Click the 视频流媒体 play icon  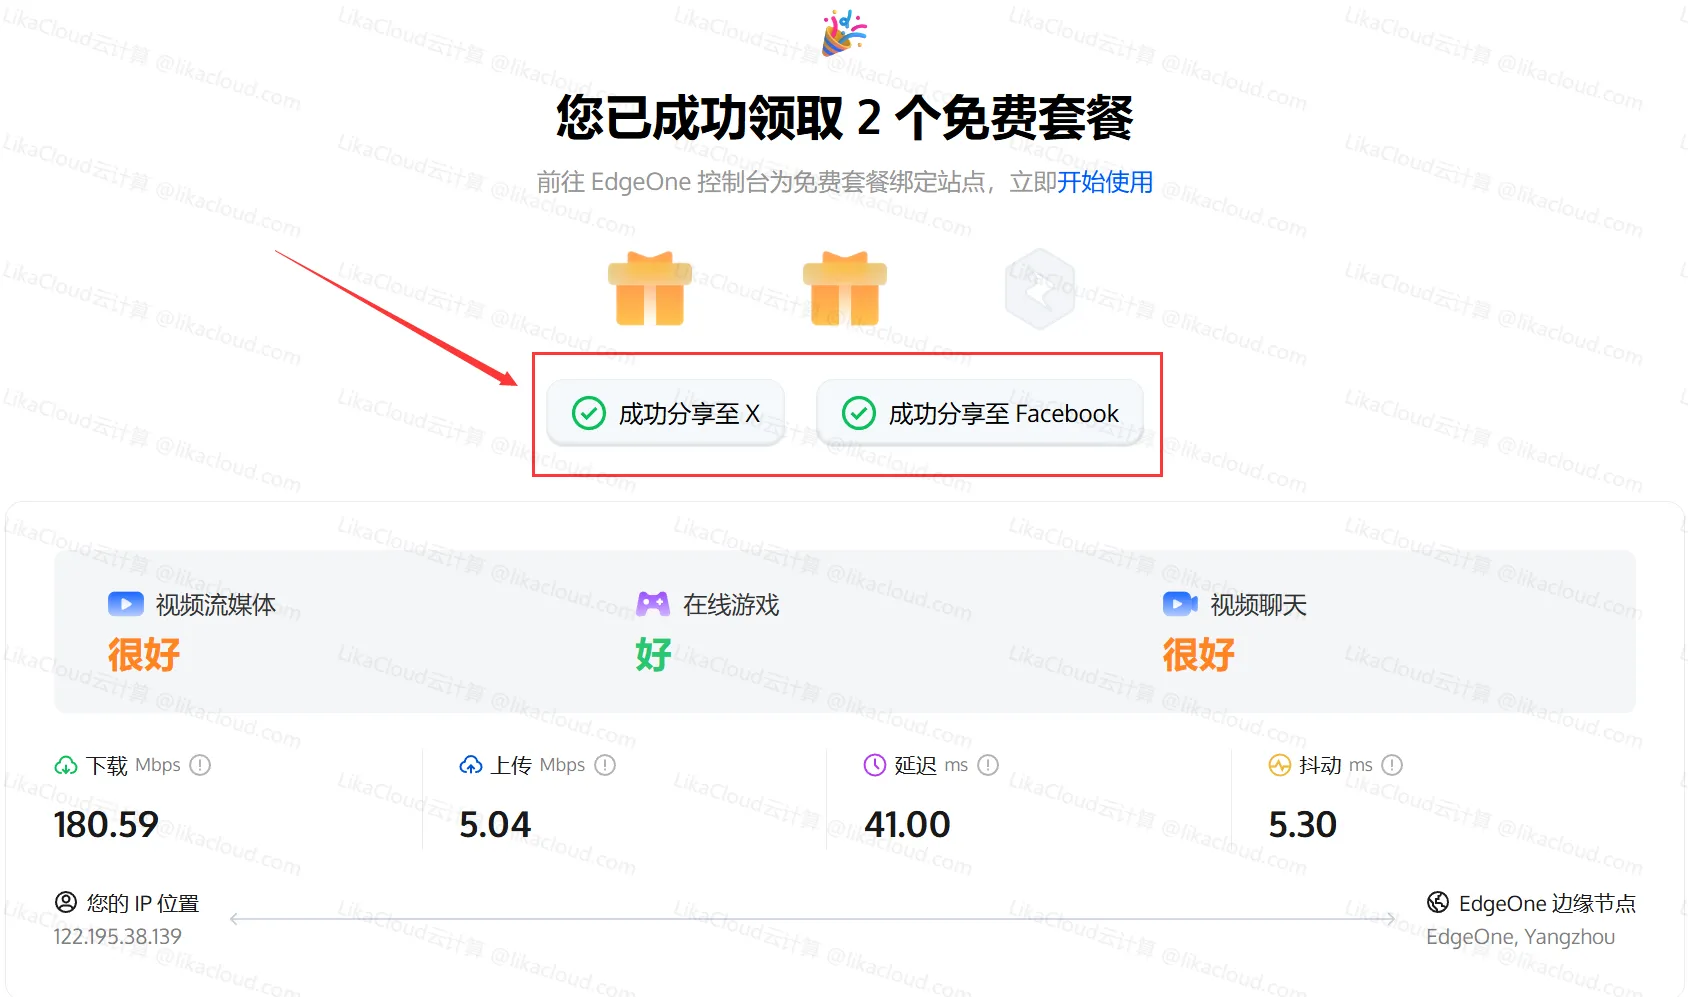126,604
